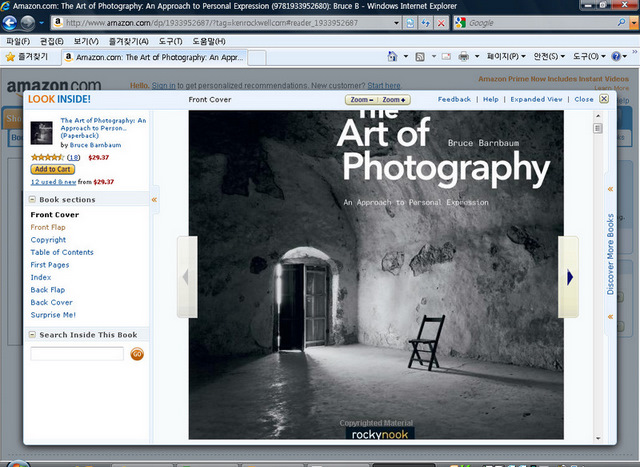Close Look Inside with the X icon
This screenshot has width=640, height=467.
click(604, 99)
